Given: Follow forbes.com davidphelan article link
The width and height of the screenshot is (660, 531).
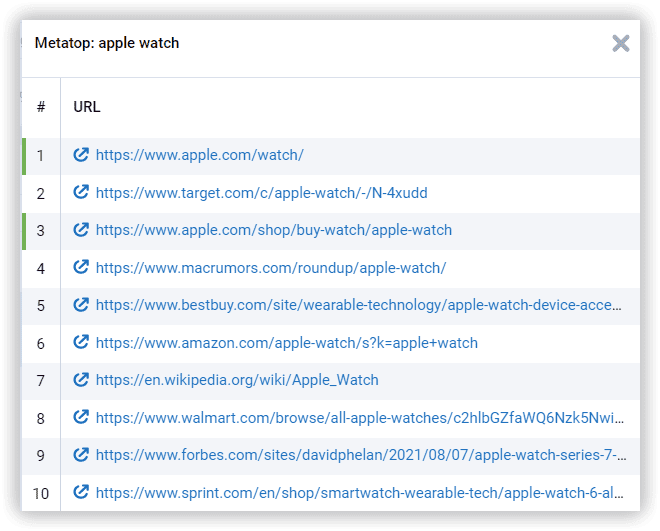Looking at the screenshot, I should point(361,455).
